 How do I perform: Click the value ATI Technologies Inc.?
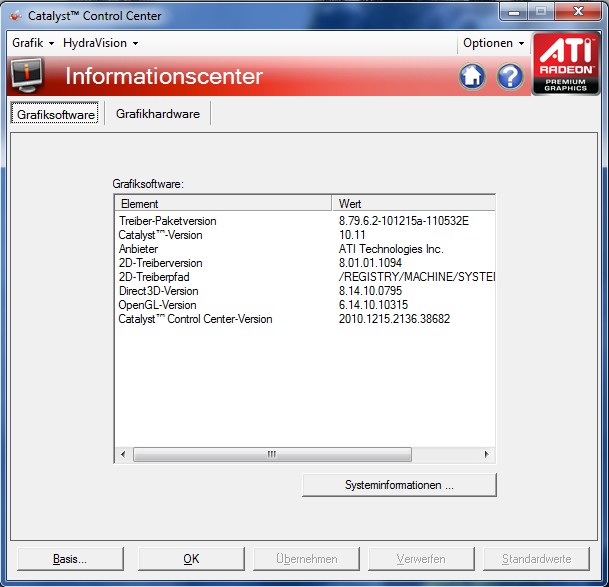coord(391,249)
